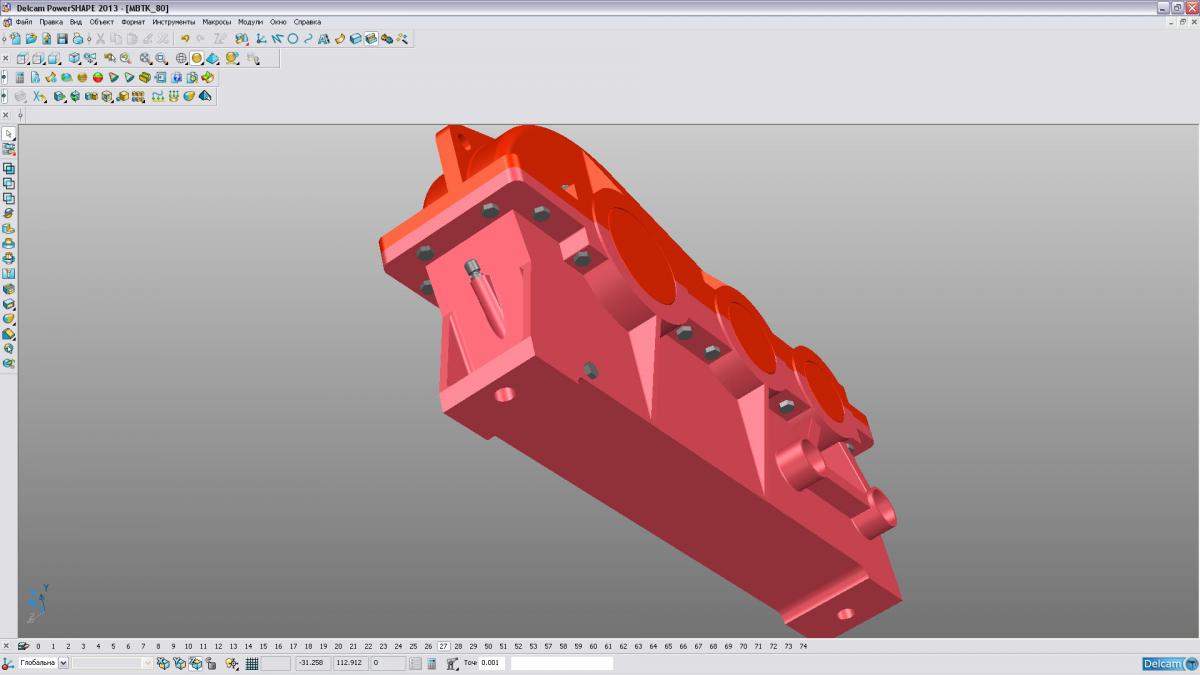This screenshot has width=1200, height=675.
Task: Toggle level 74 on level bar
Action: pyautogui.click(x=803, y=646)
